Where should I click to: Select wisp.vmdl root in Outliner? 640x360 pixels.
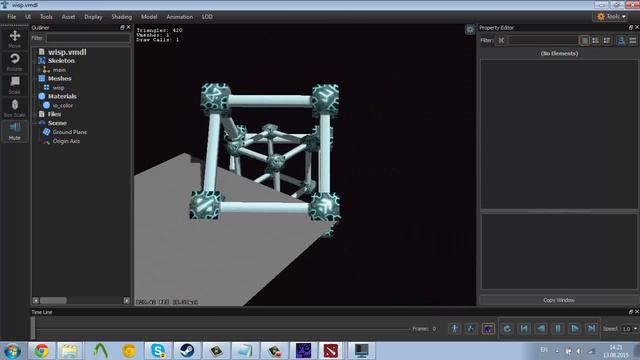click(67, 52)
